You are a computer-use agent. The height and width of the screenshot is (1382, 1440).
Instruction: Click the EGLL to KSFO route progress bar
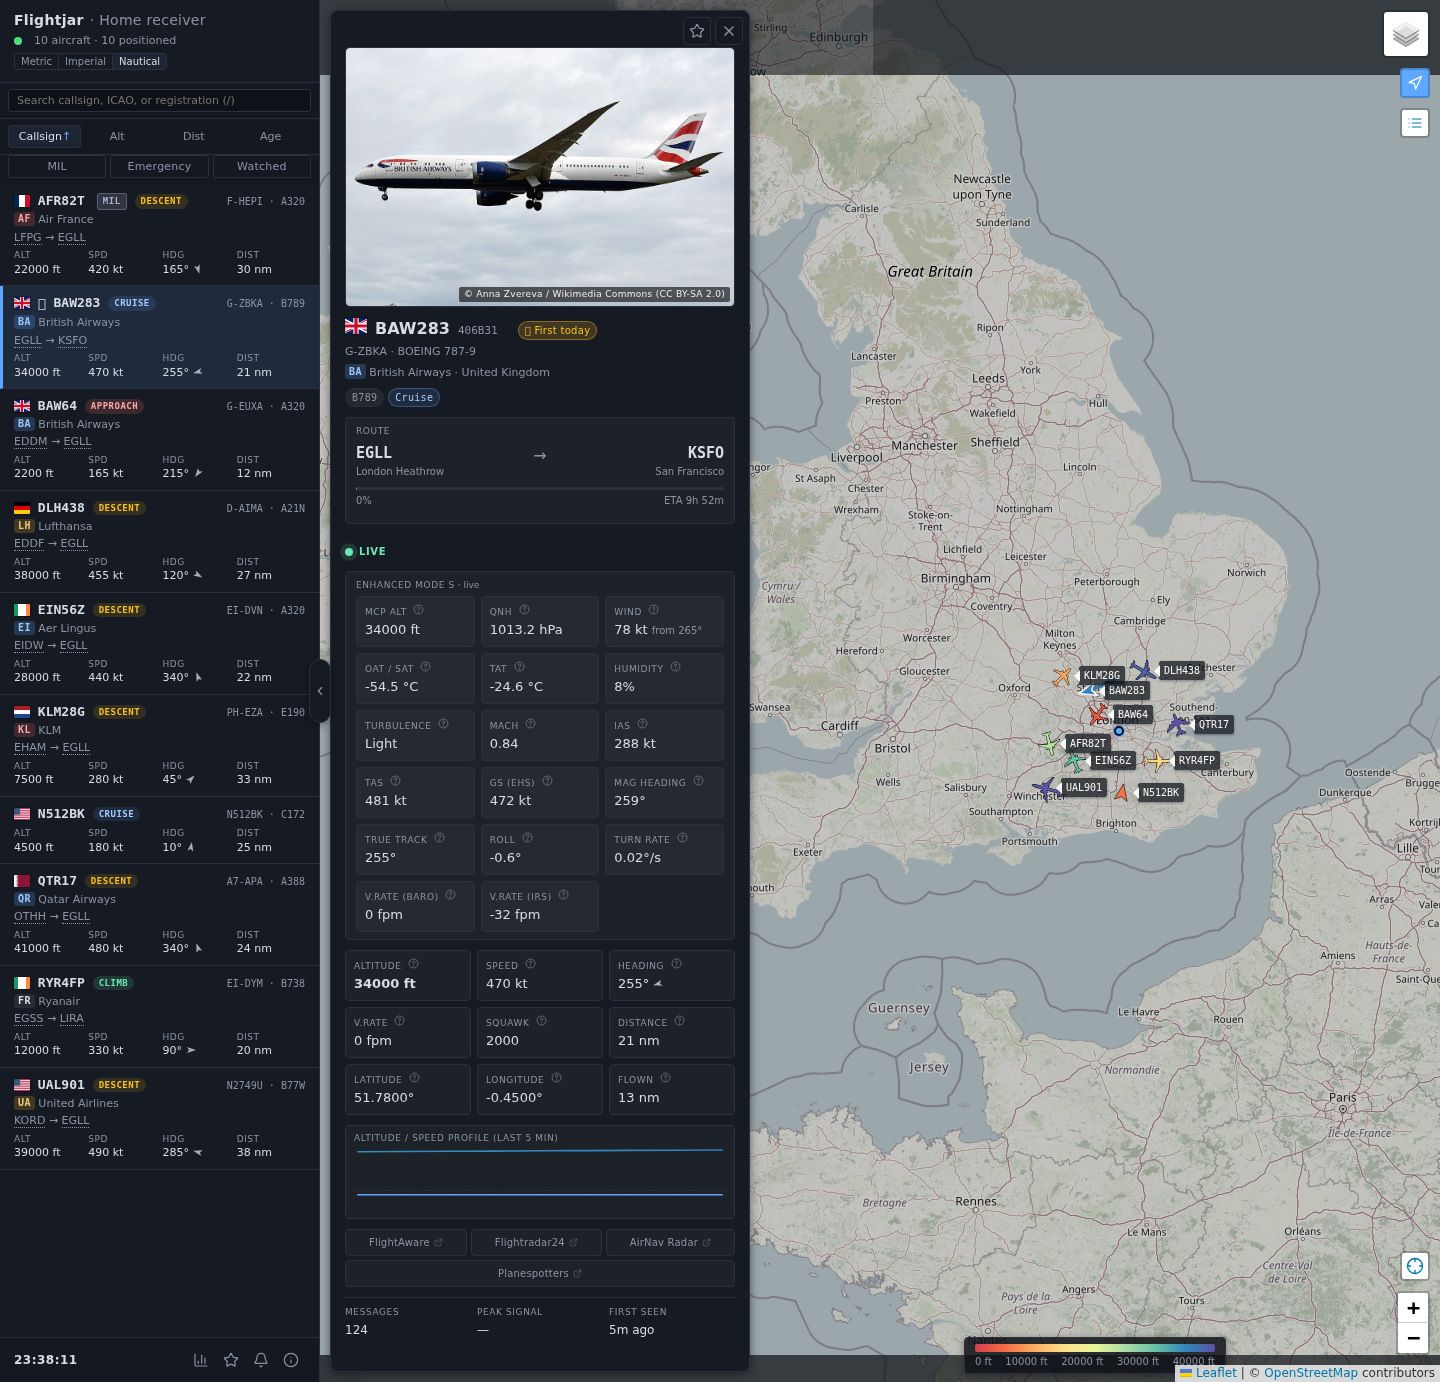click(x=540, y=488)
